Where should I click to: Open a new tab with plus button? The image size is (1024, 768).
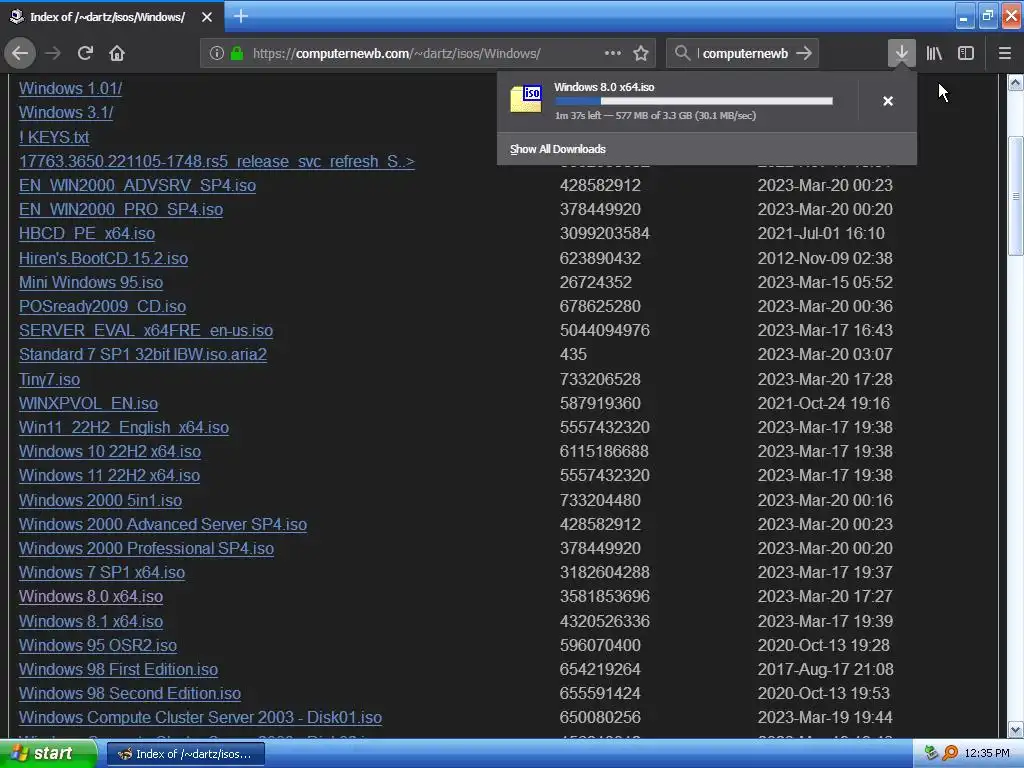(x=240, y=16)
